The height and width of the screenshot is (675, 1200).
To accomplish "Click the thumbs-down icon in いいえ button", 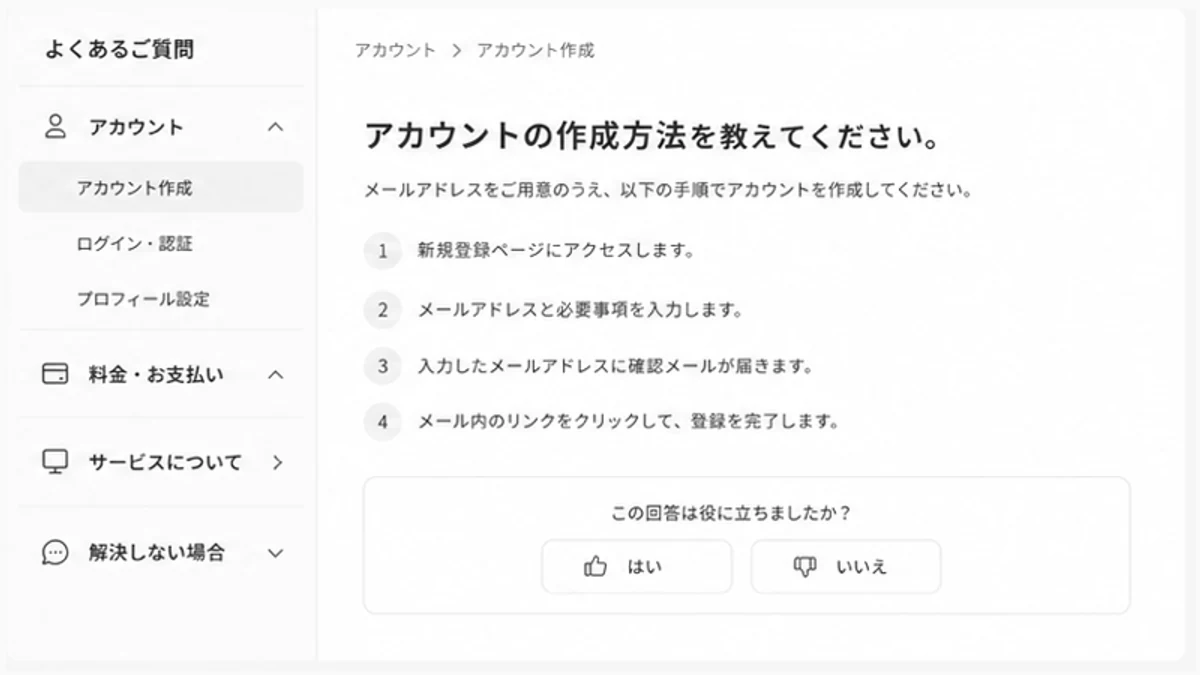I will coord(805,567).
